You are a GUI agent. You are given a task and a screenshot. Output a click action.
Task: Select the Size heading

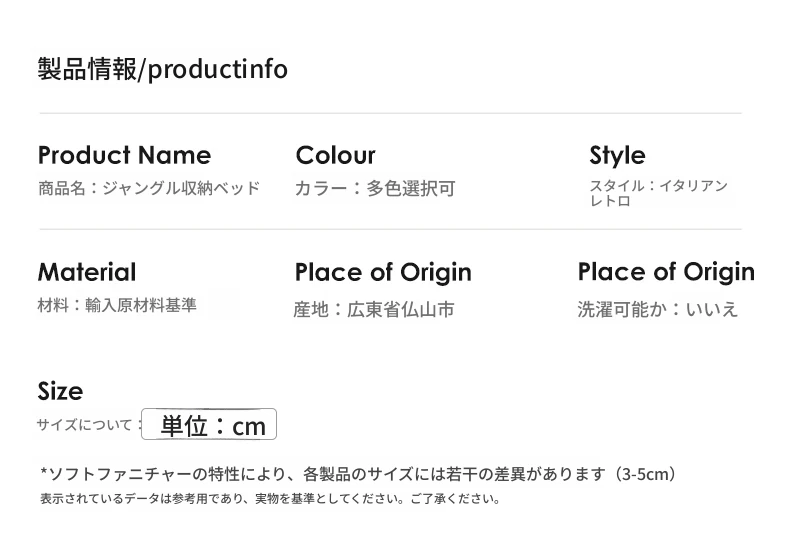(60, 391)
